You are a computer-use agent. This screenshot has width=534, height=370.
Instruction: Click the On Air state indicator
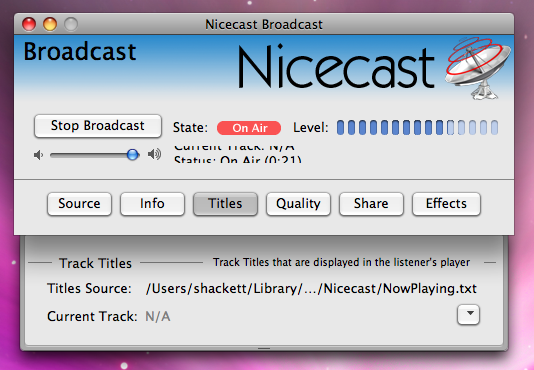[x=249, y=128]
